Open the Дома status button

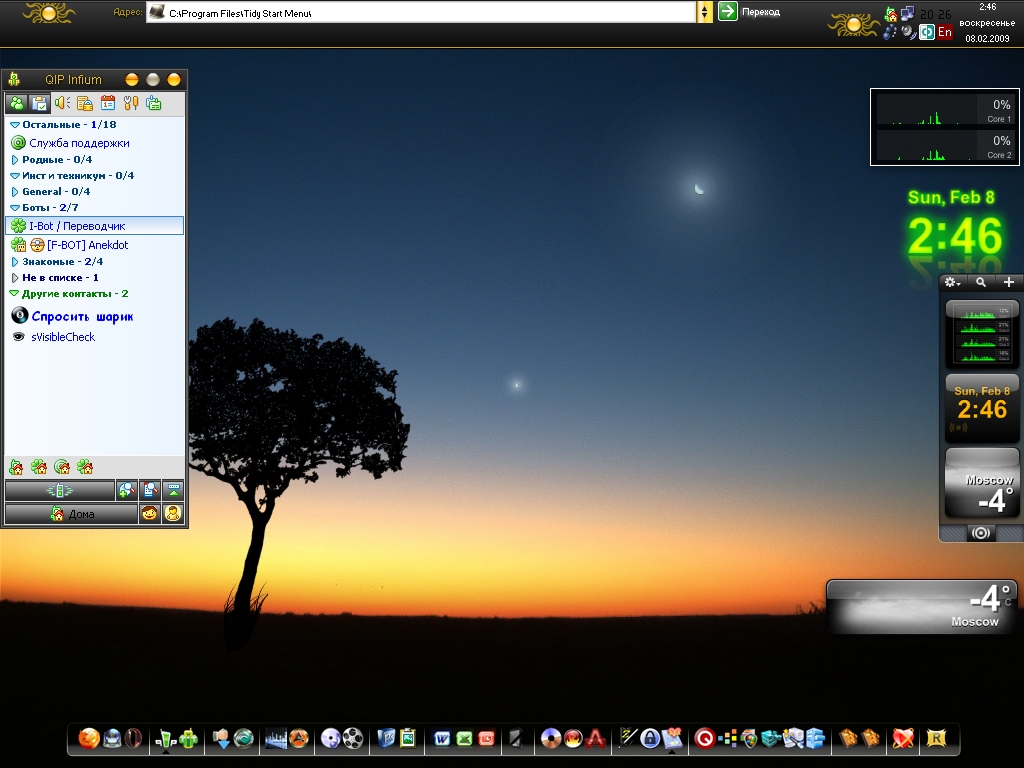click(71, 514)
